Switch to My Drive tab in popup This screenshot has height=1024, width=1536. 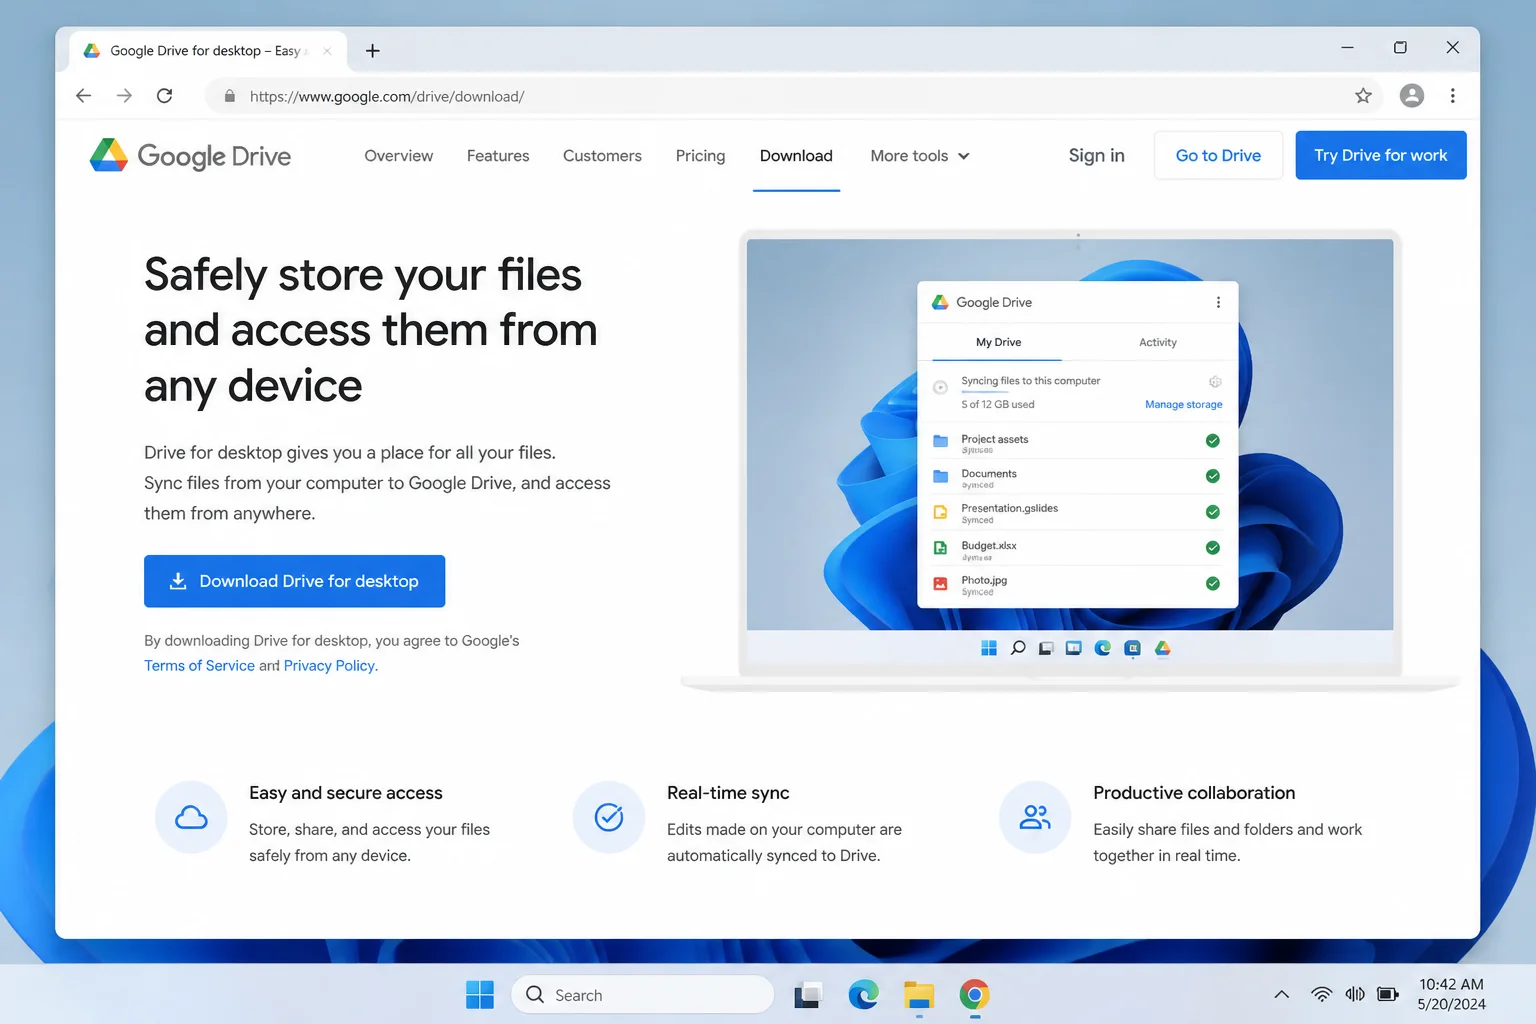998,342
